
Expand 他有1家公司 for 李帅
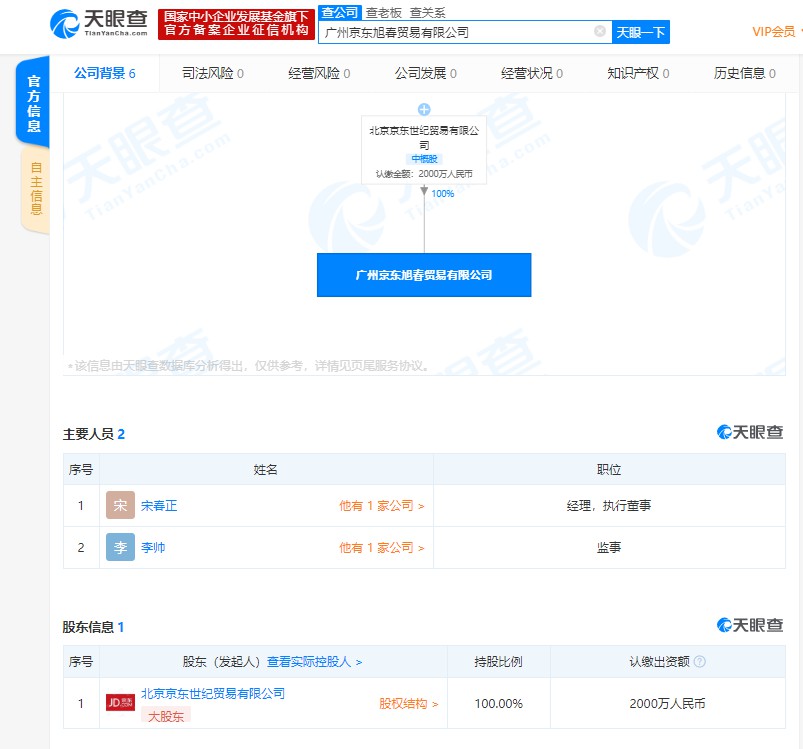click(x=381, y=548)
